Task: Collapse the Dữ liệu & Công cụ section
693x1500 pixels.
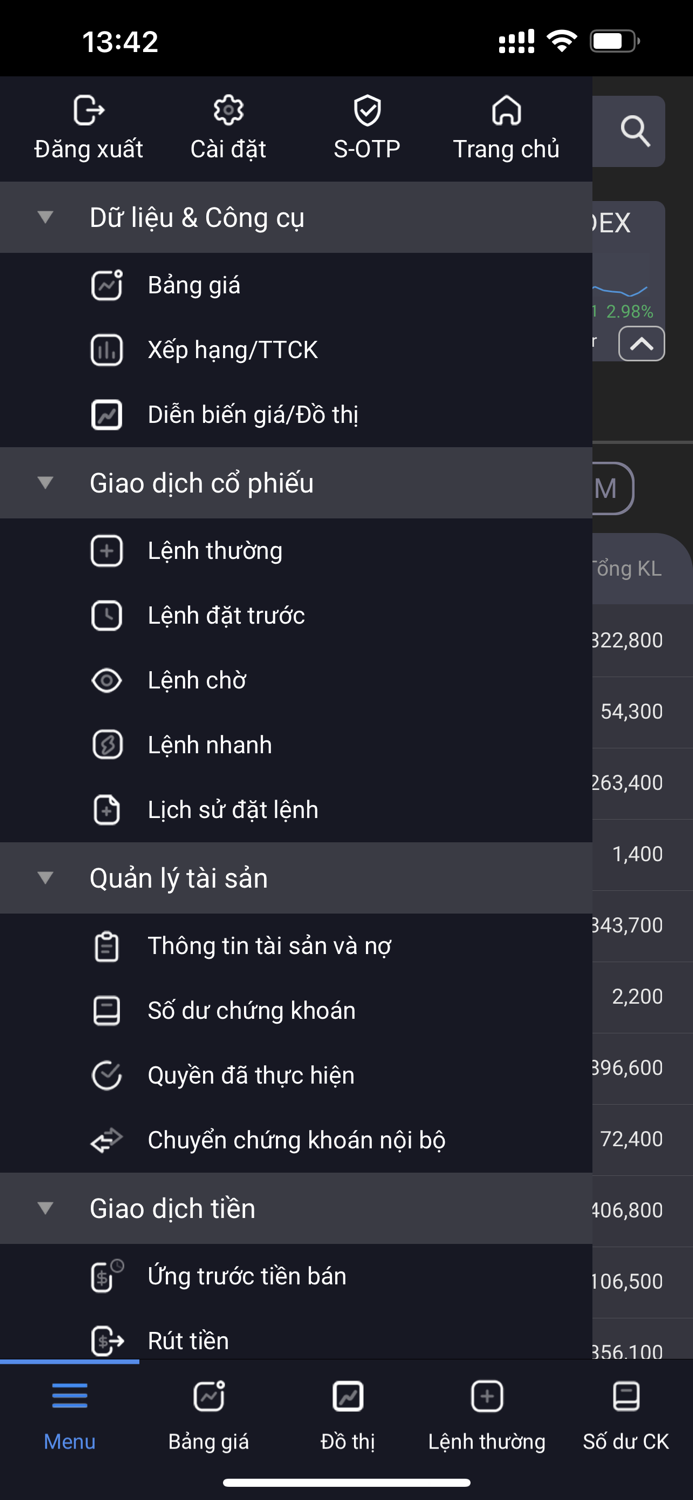Action: click(x=44, y=217)
